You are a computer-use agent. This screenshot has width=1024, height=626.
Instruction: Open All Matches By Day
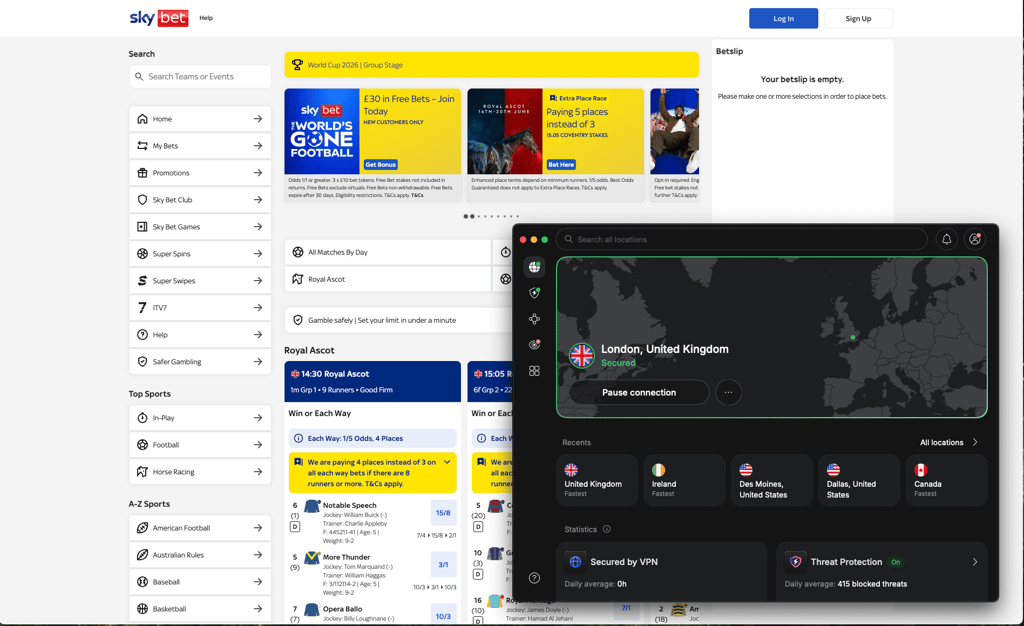point(387,252)
